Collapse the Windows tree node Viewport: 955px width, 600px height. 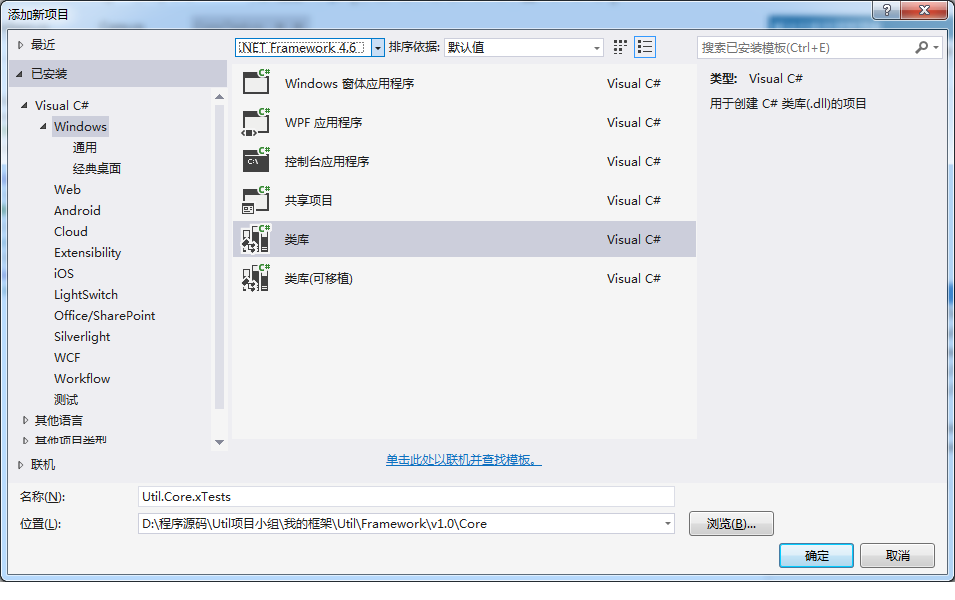pos(43,126)
